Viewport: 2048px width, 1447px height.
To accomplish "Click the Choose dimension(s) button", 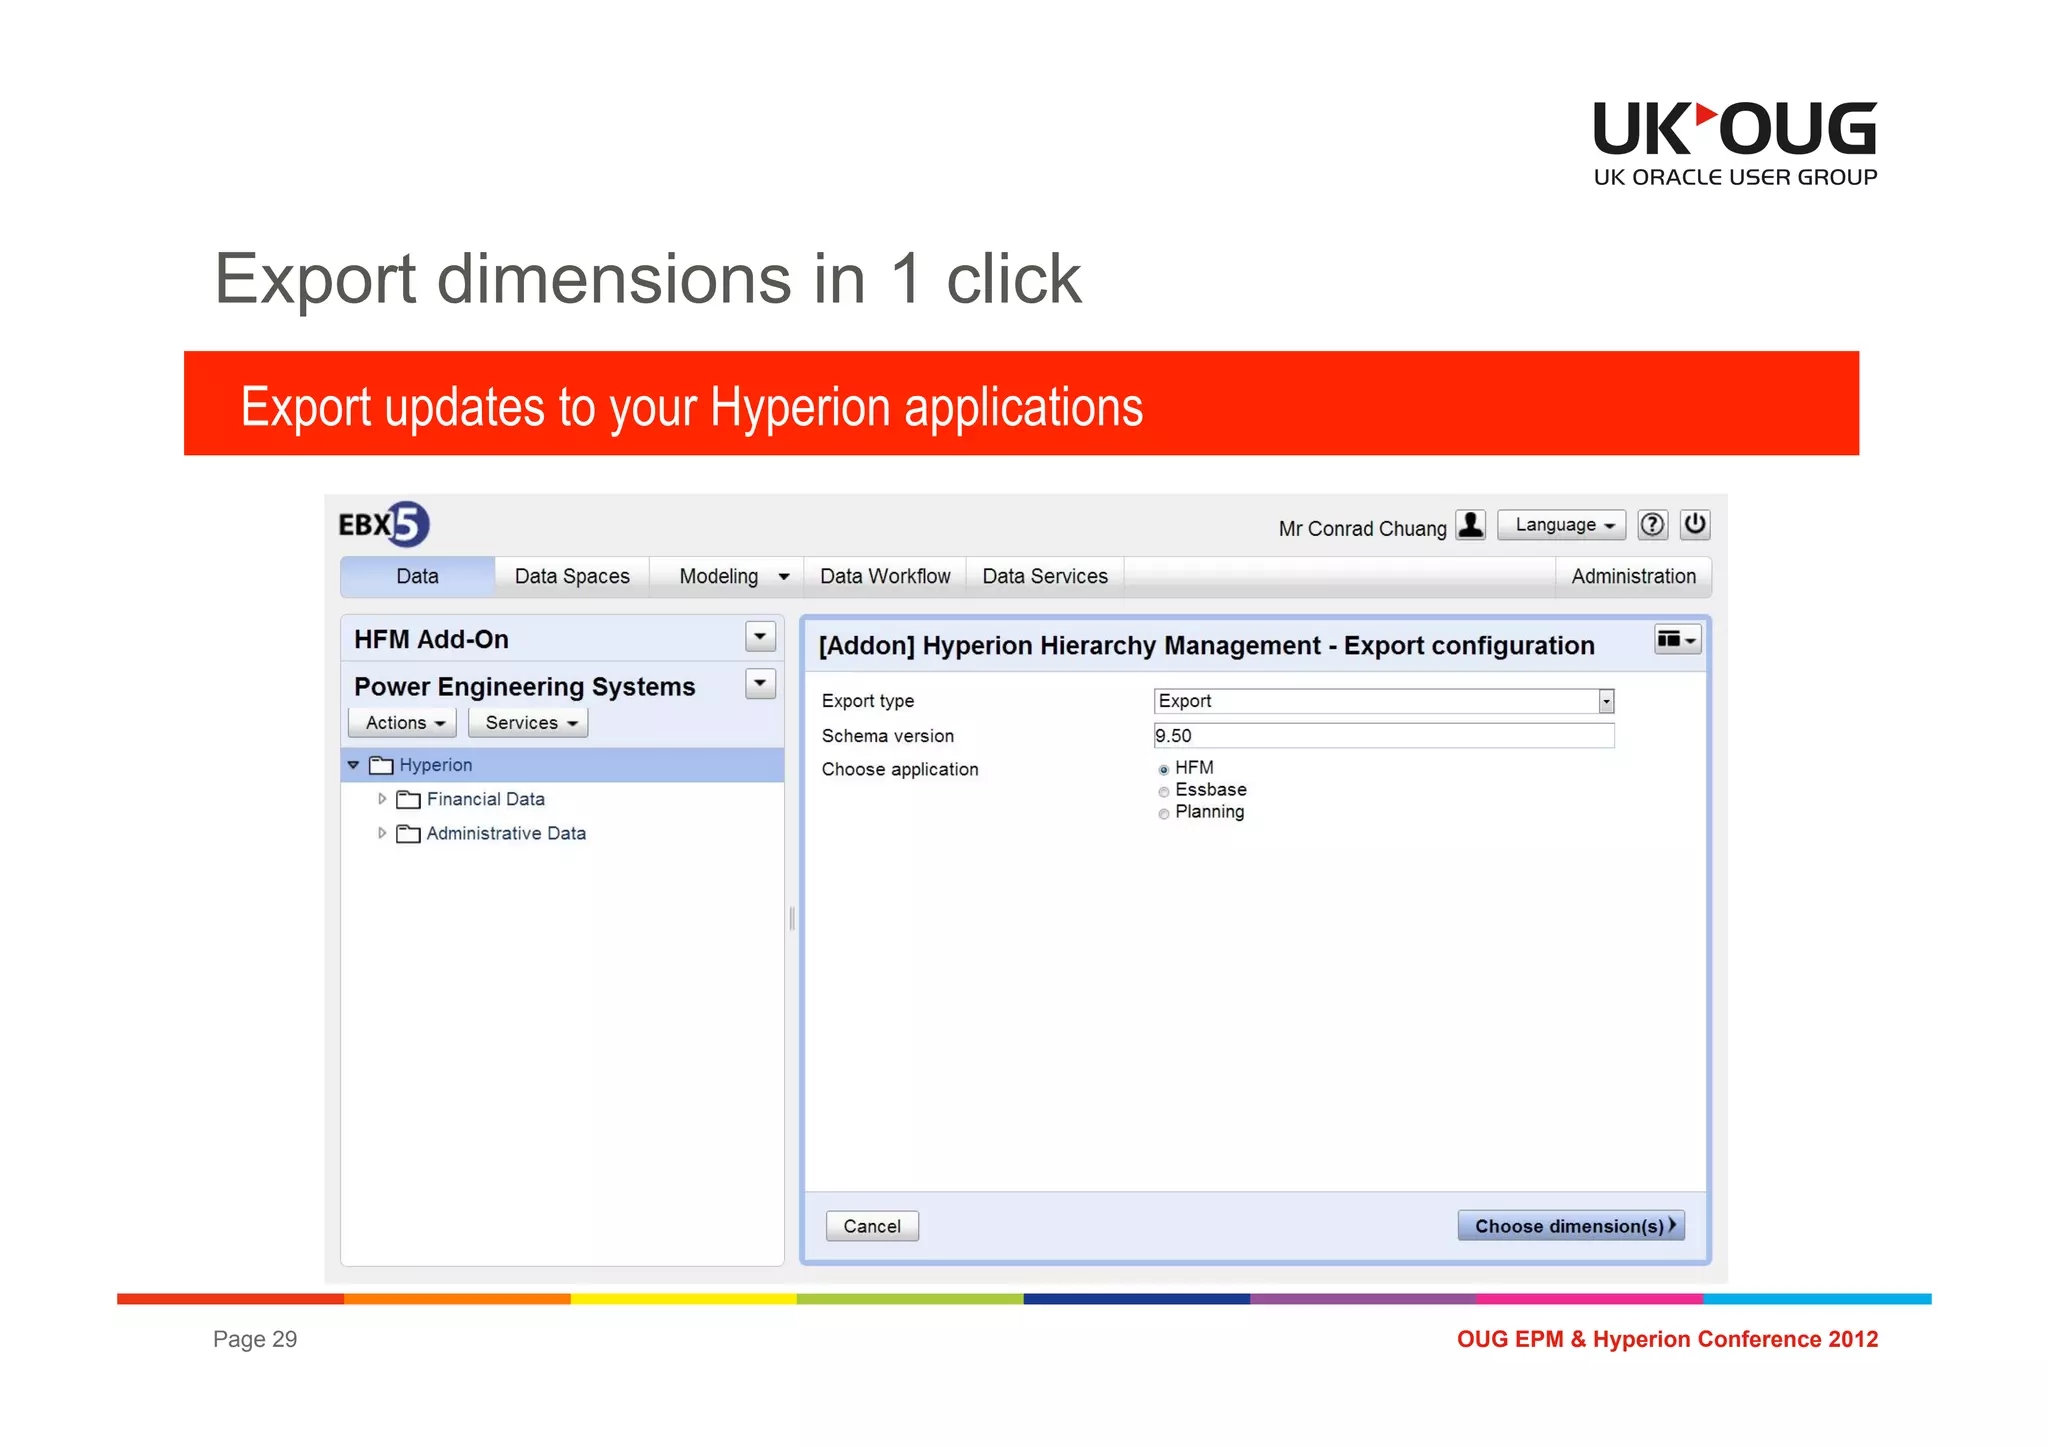I will click(x=1571, y=1226).
